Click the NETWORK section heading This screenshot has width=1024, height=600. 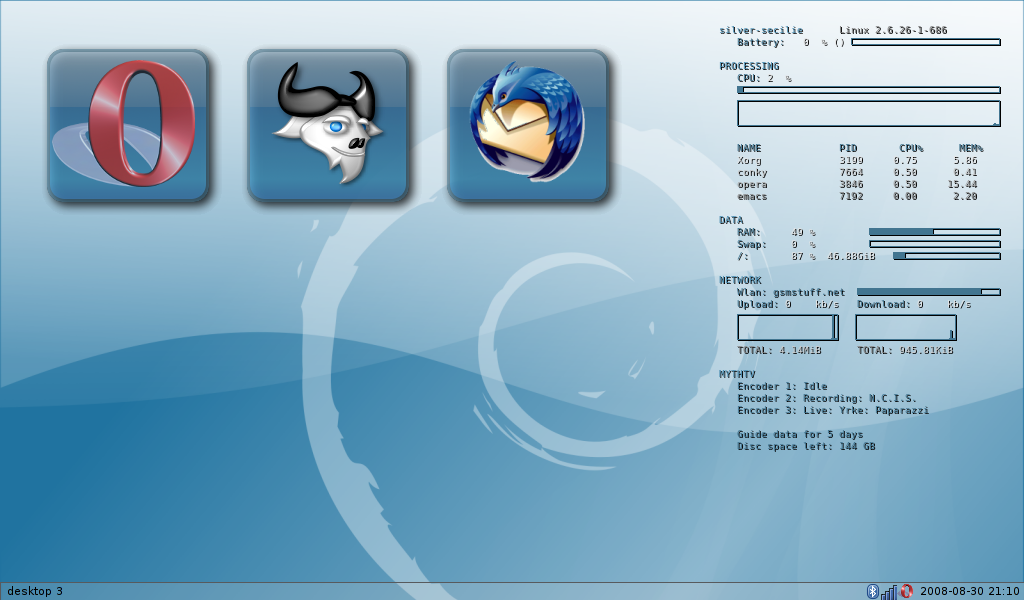741,280
